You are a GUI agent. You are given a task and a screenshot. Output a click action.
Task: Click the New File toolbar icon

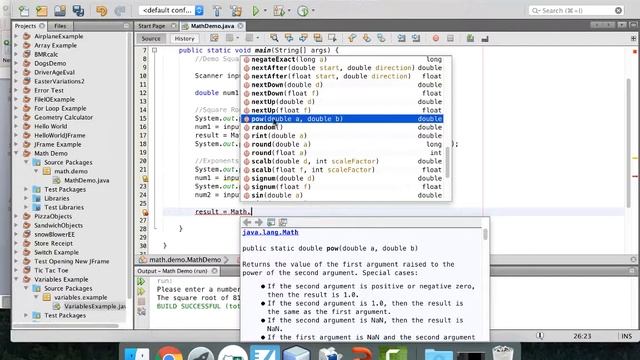click(x=24, y=11)
